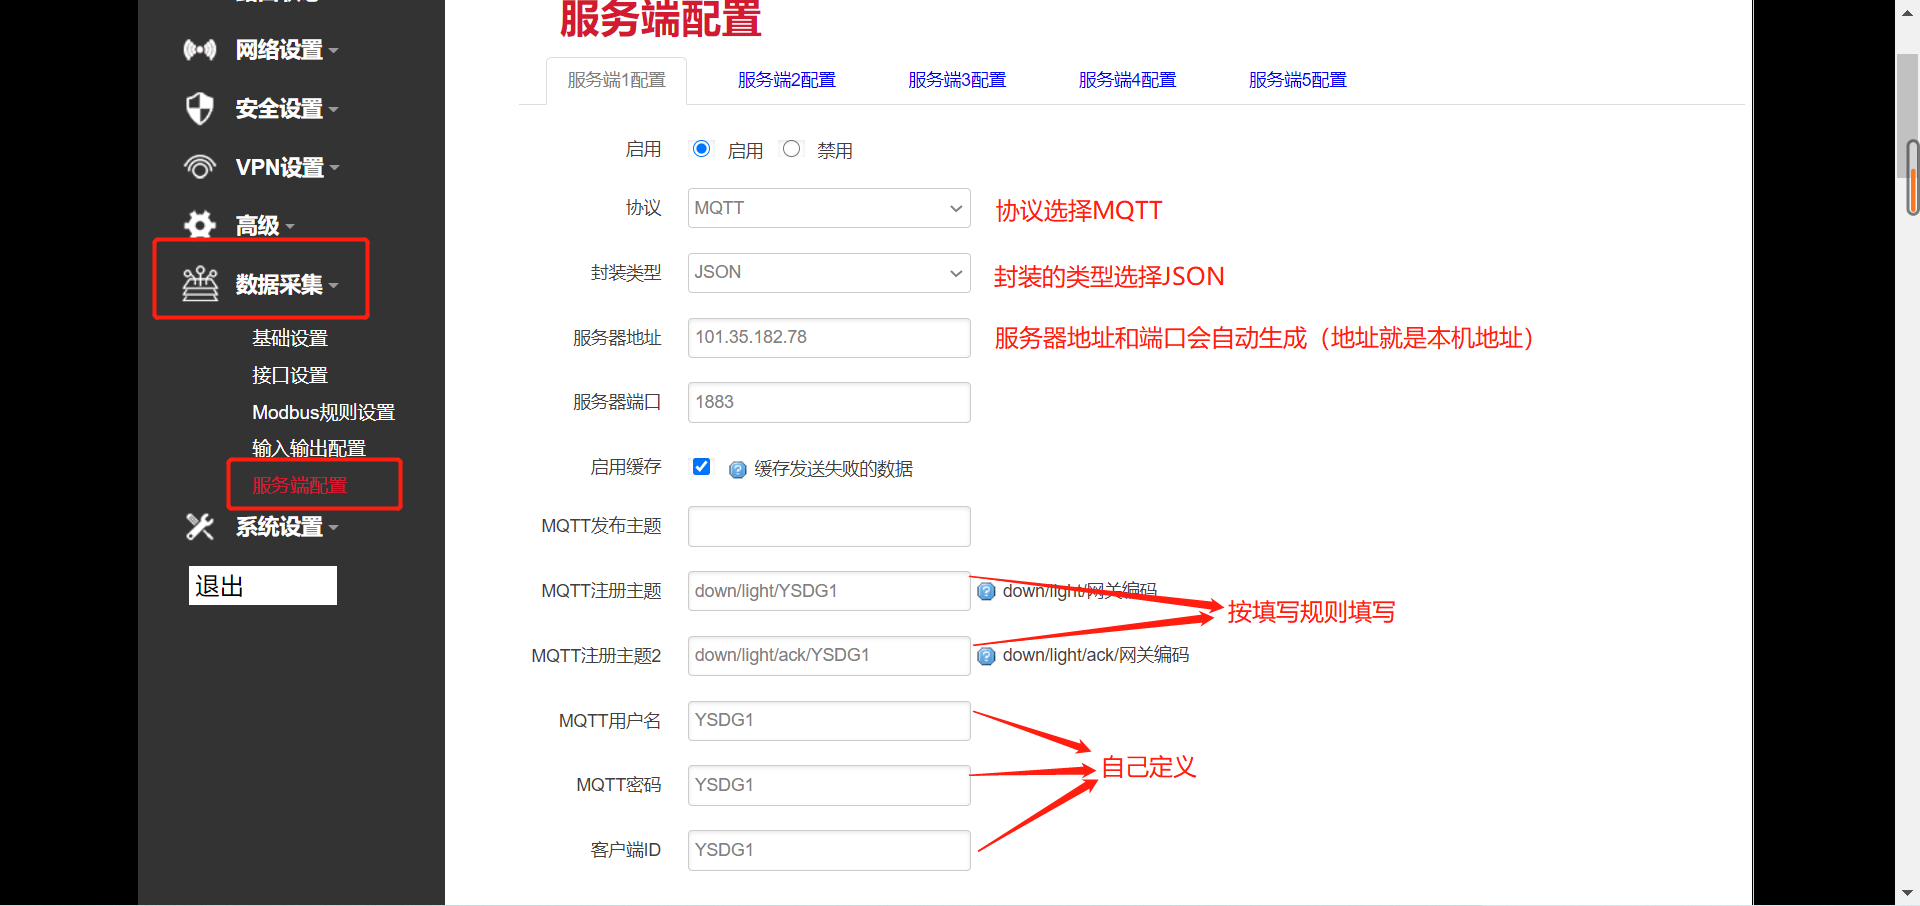The width and height of the screenshot is (1920, 906).
Task: Expand the 网络设置 menu chevron
Action: 333,51
